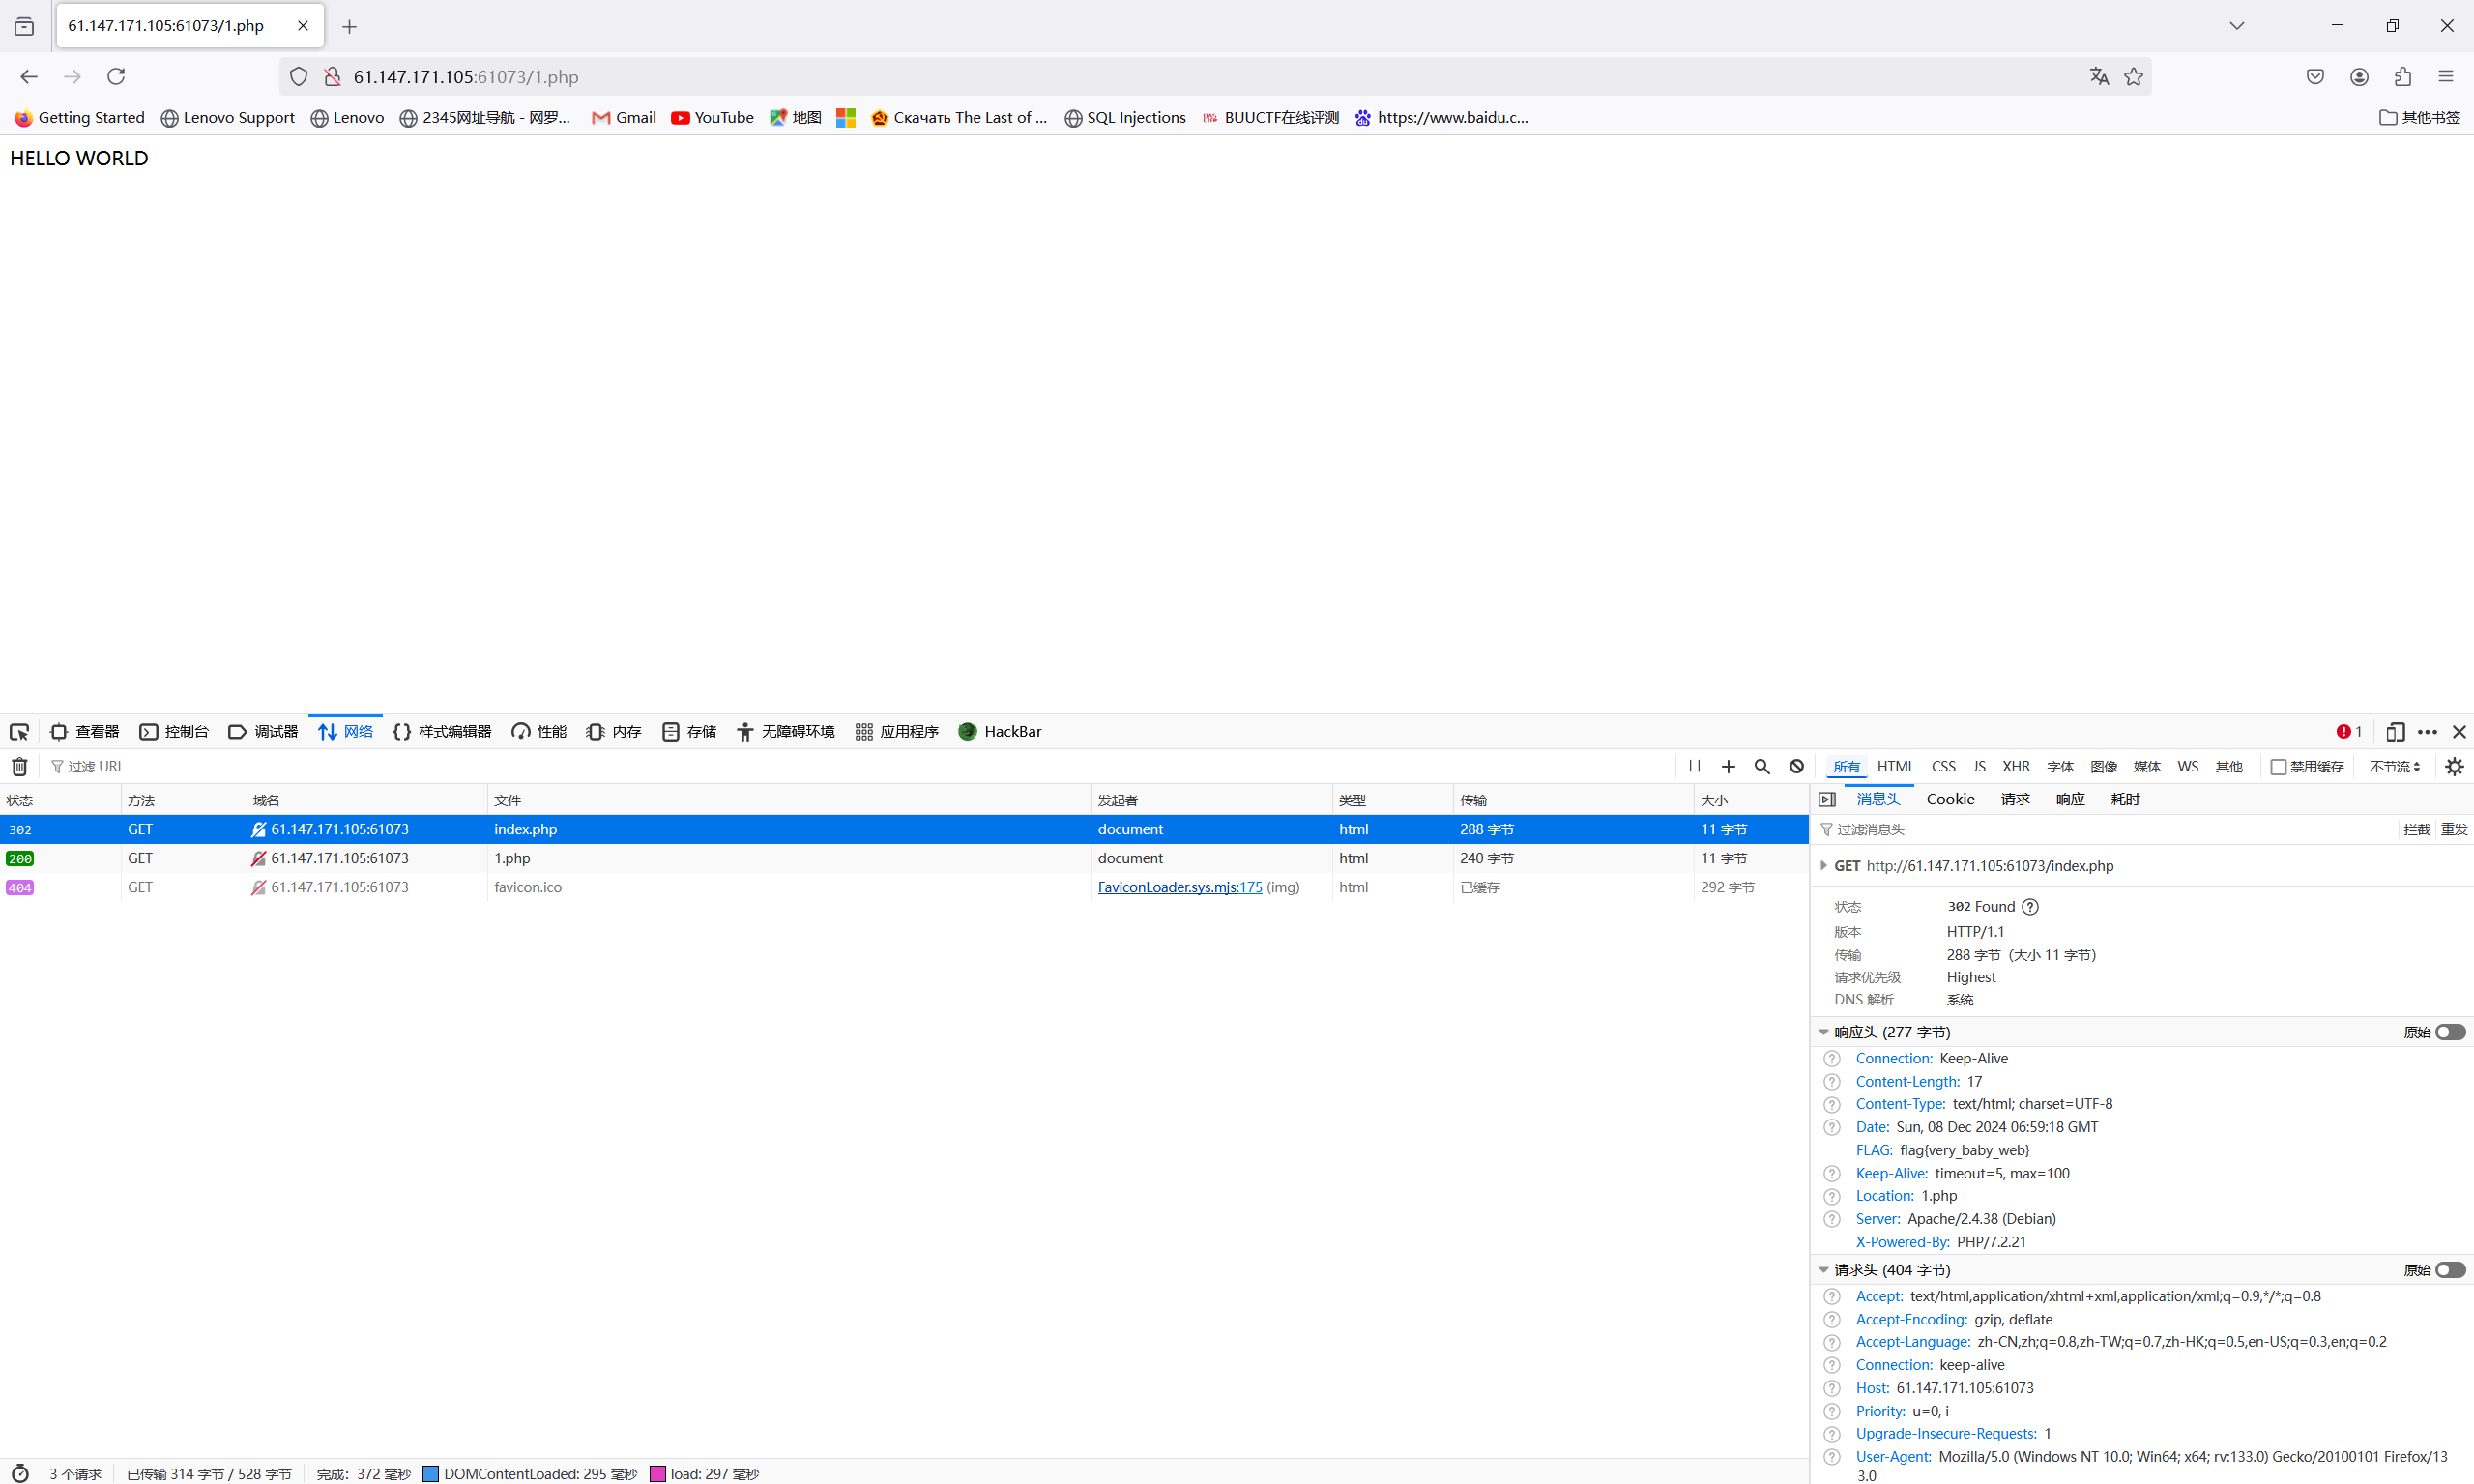Enable the 禁用缓存 checkbox
The width and height of the screenshot is (2474, 1484).
point(2278,766)
